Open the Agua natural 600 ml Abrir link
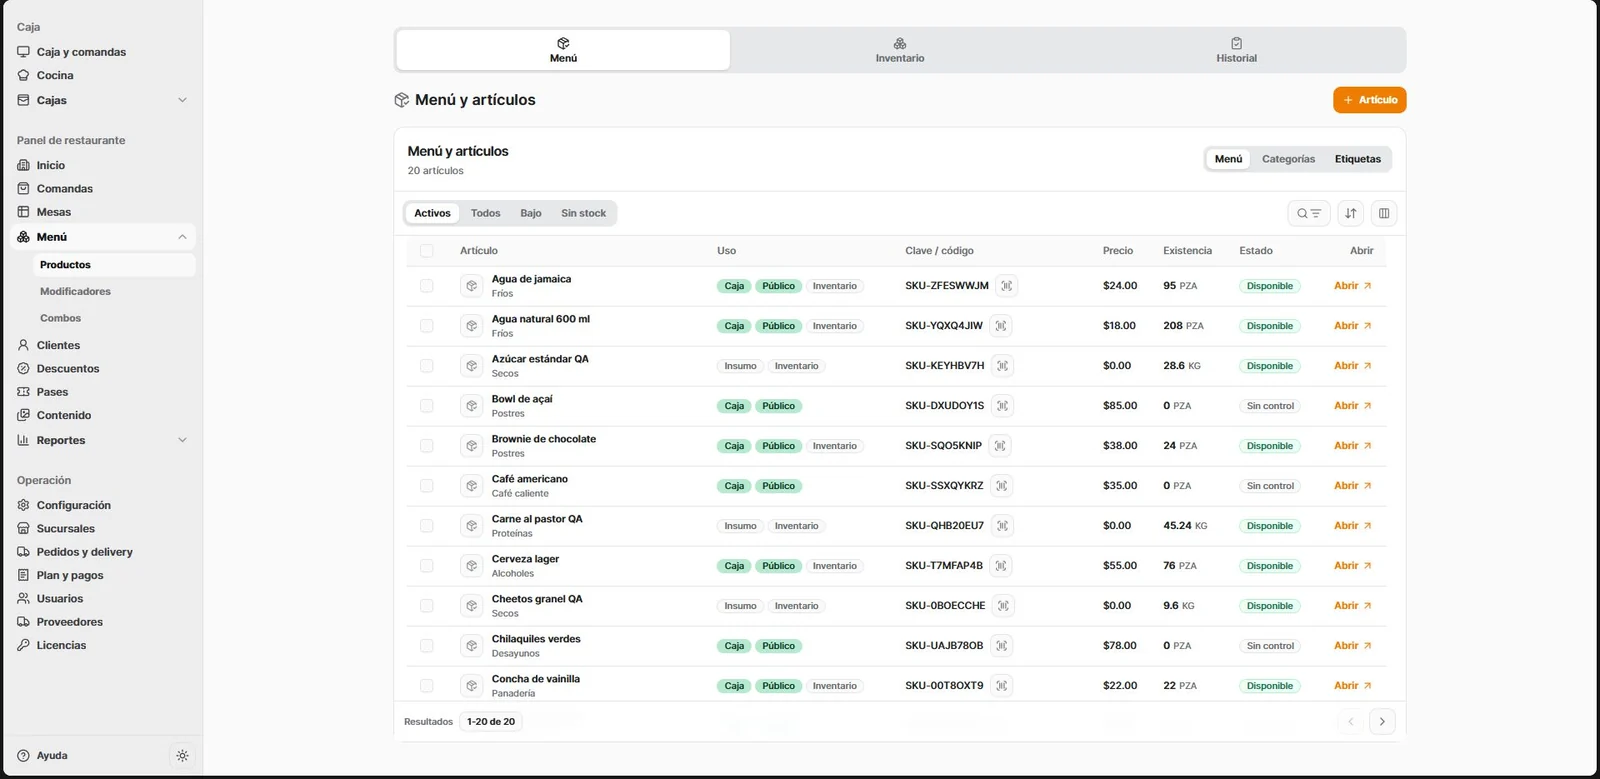This screenshot has width=1600, height=779. pos(1352,326)
